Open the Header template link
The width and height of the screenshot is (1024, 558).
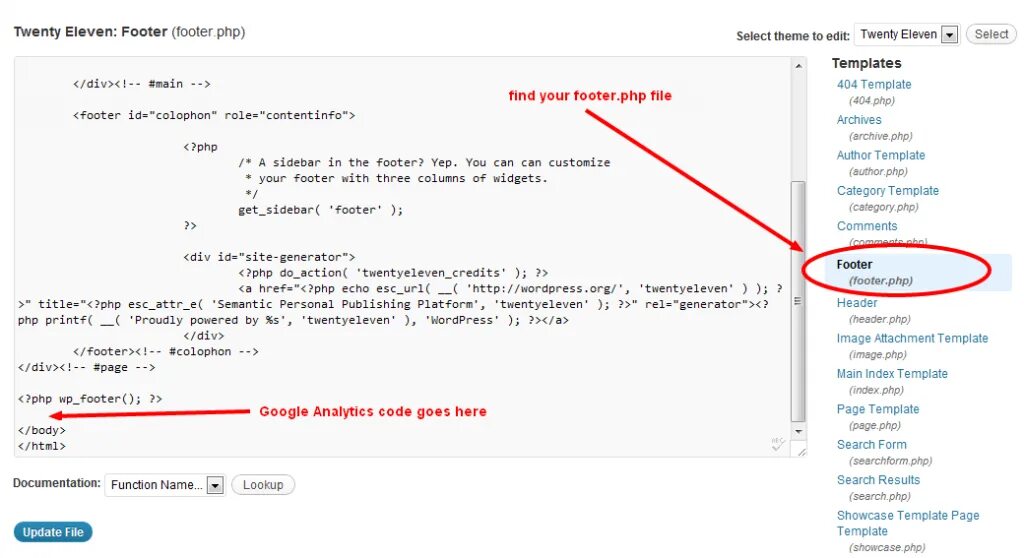tap(857, 303)
